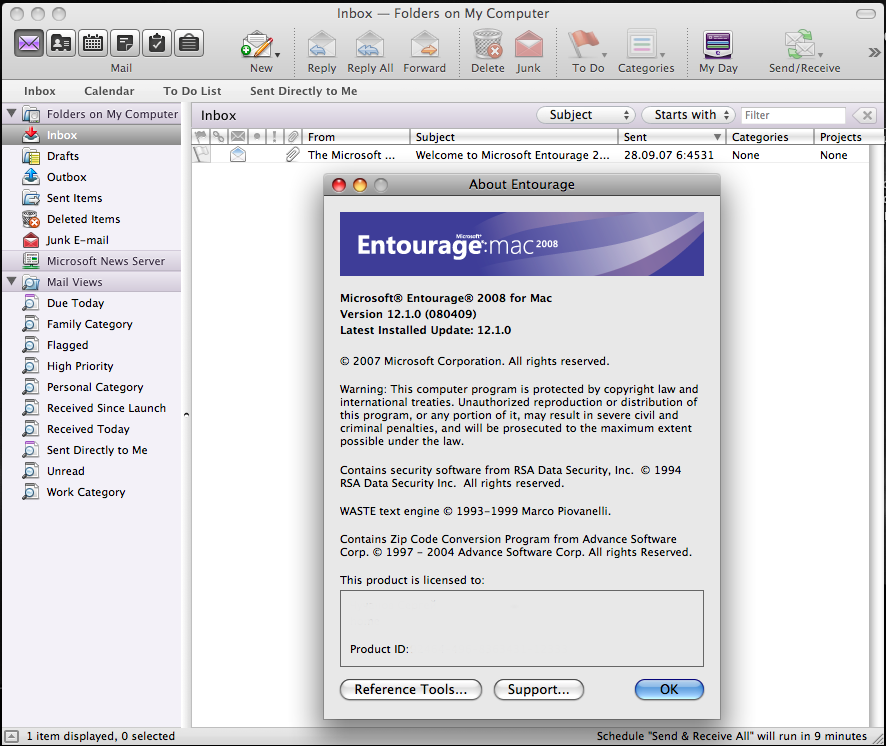
Task: Click into the Filter search field
Action: (793, 115)
